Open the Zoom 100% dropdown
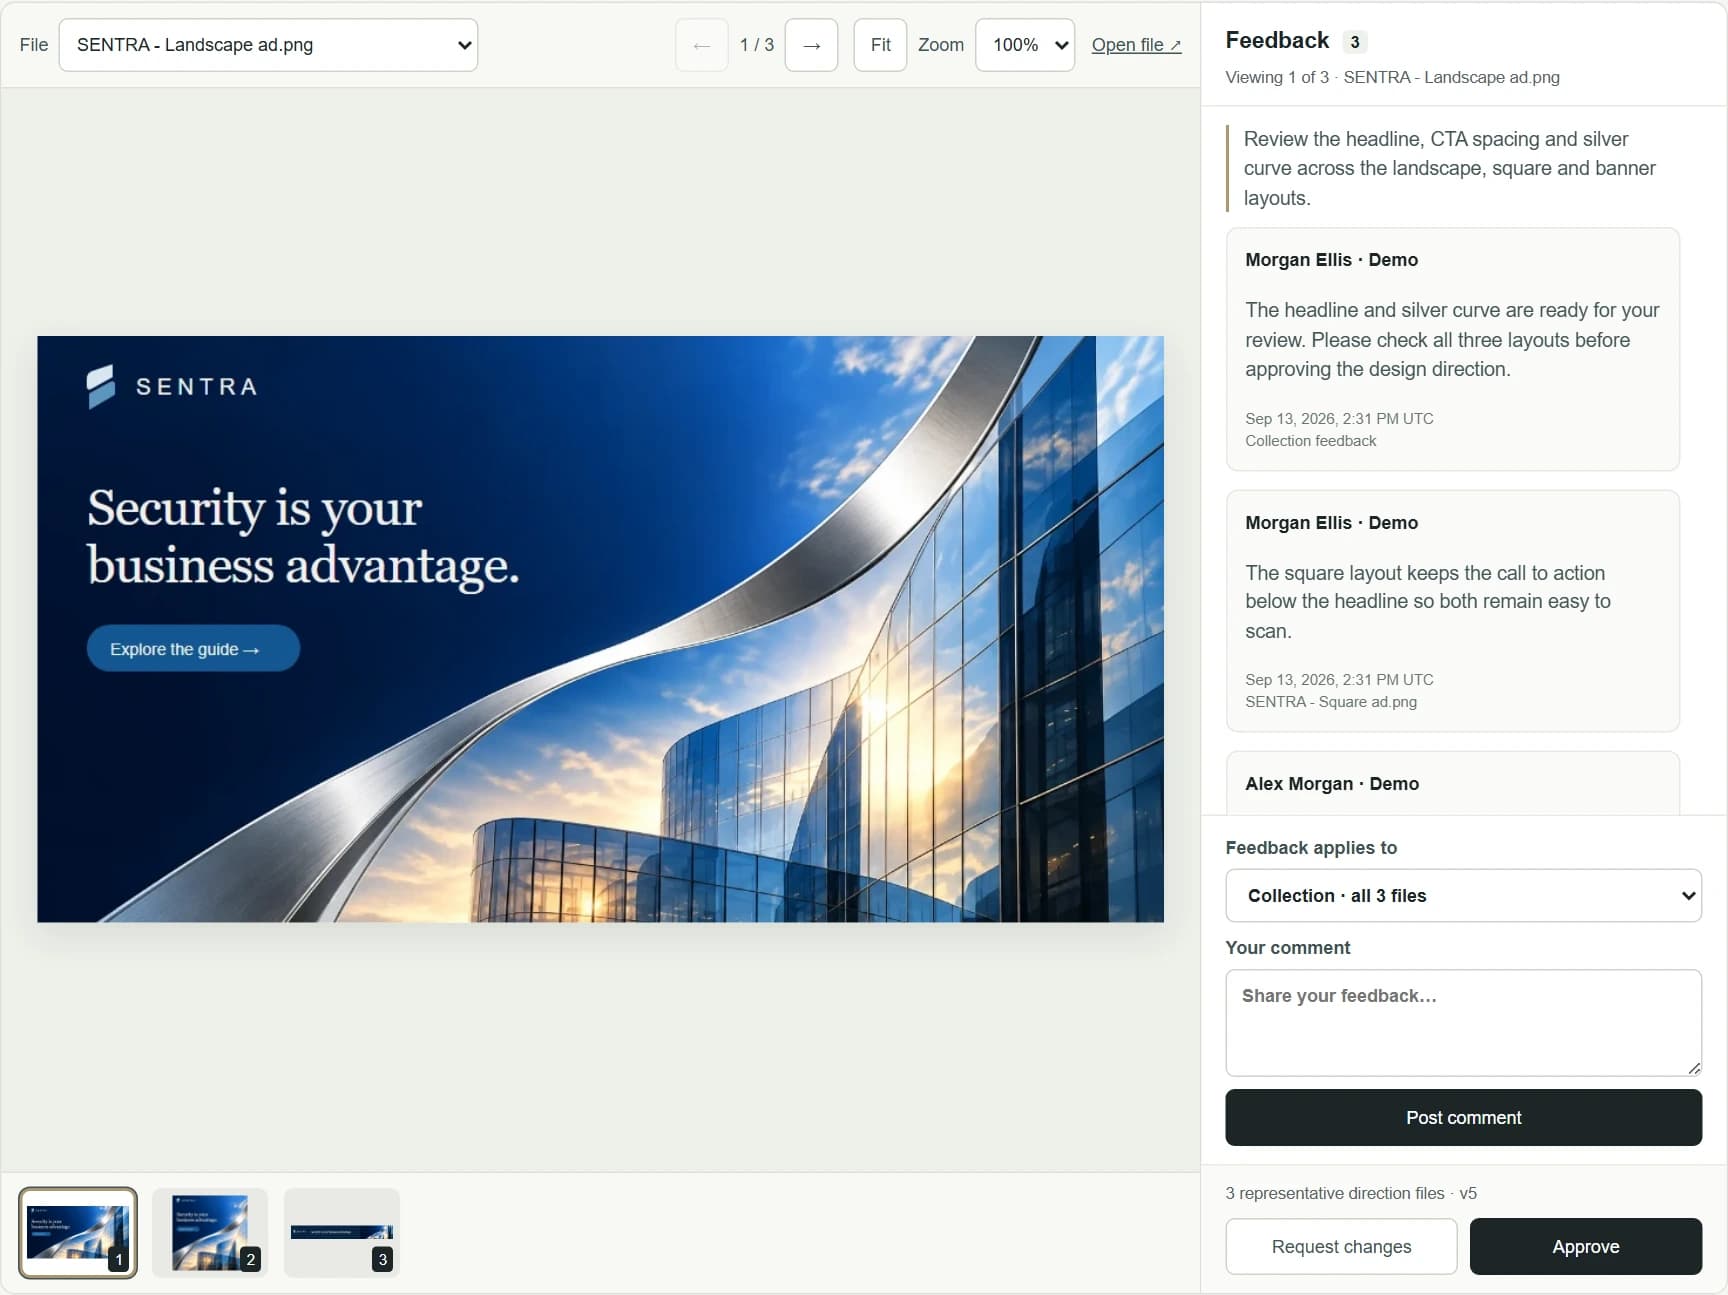The height and width of the screenshot is (1295, 1728). pos(1025,45)
